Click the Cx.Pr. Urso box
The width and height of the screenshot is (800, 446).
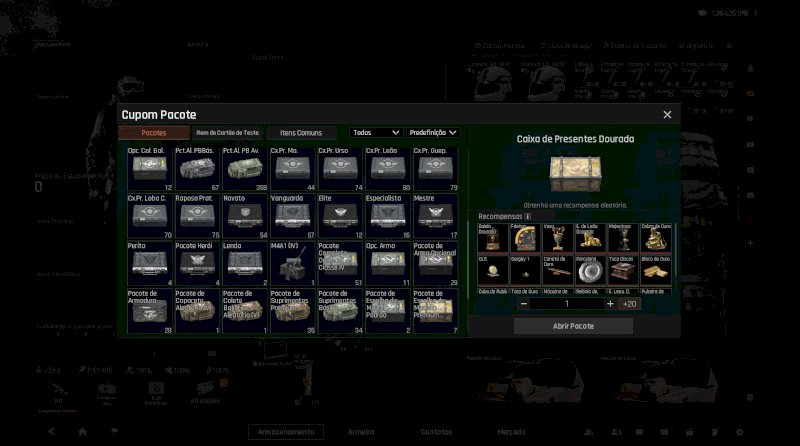tap(340, 169)
